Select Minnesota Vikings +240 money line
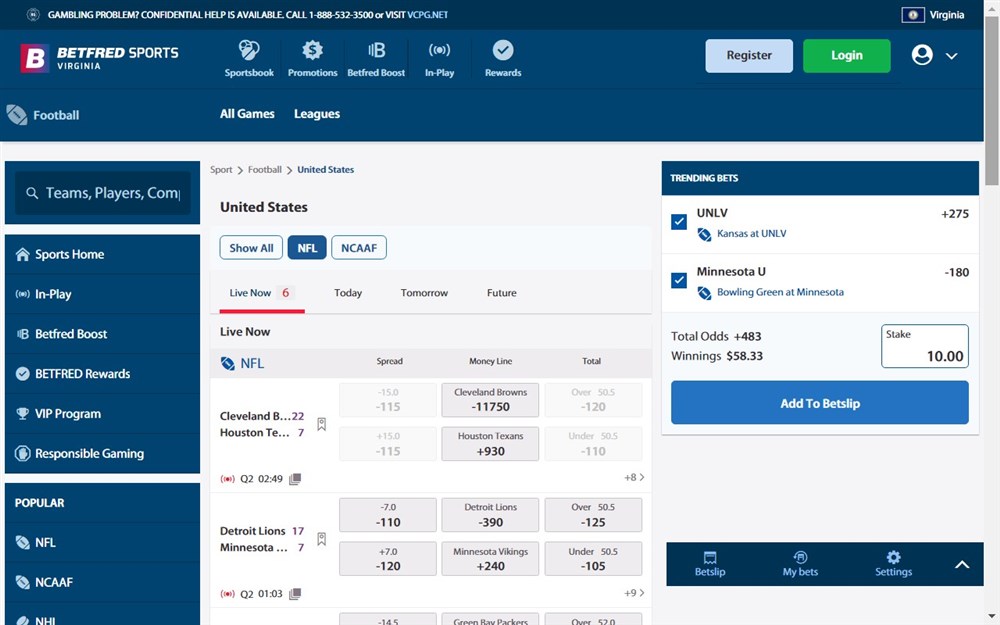 (490, 559)
